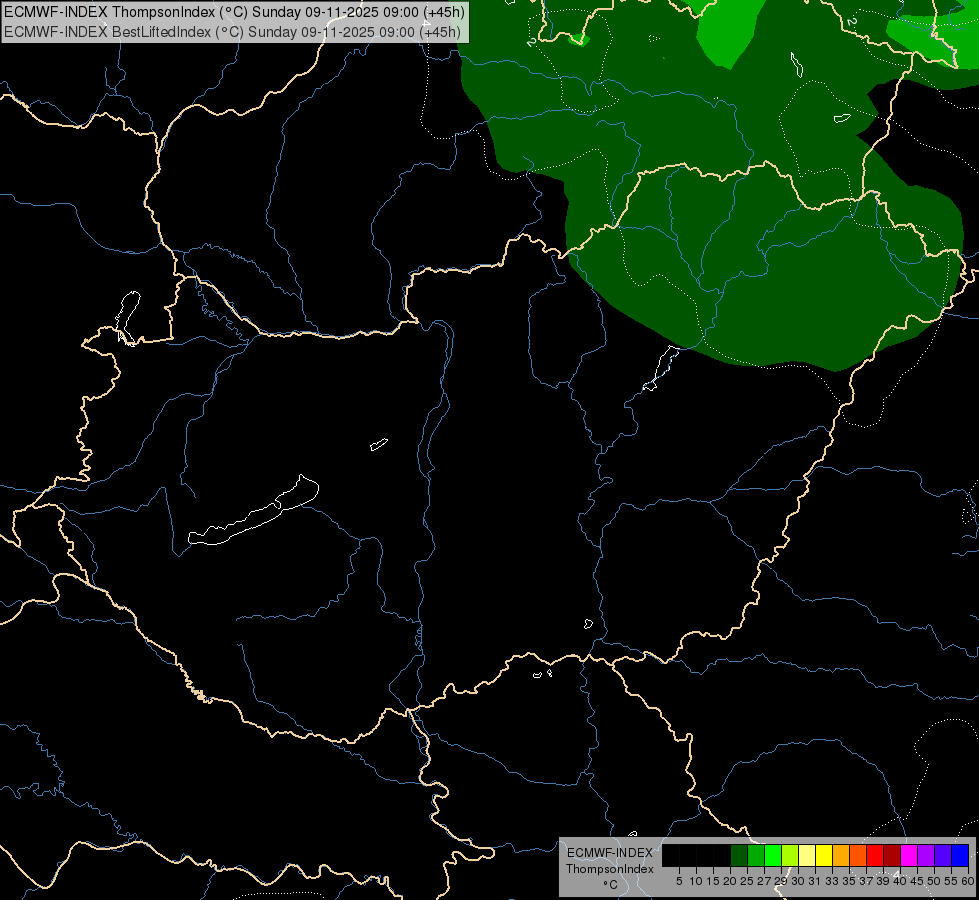Click the BestLiftedIndex title line at top
This screenshot has width=979, height=900.
click(x=232, y=32)
